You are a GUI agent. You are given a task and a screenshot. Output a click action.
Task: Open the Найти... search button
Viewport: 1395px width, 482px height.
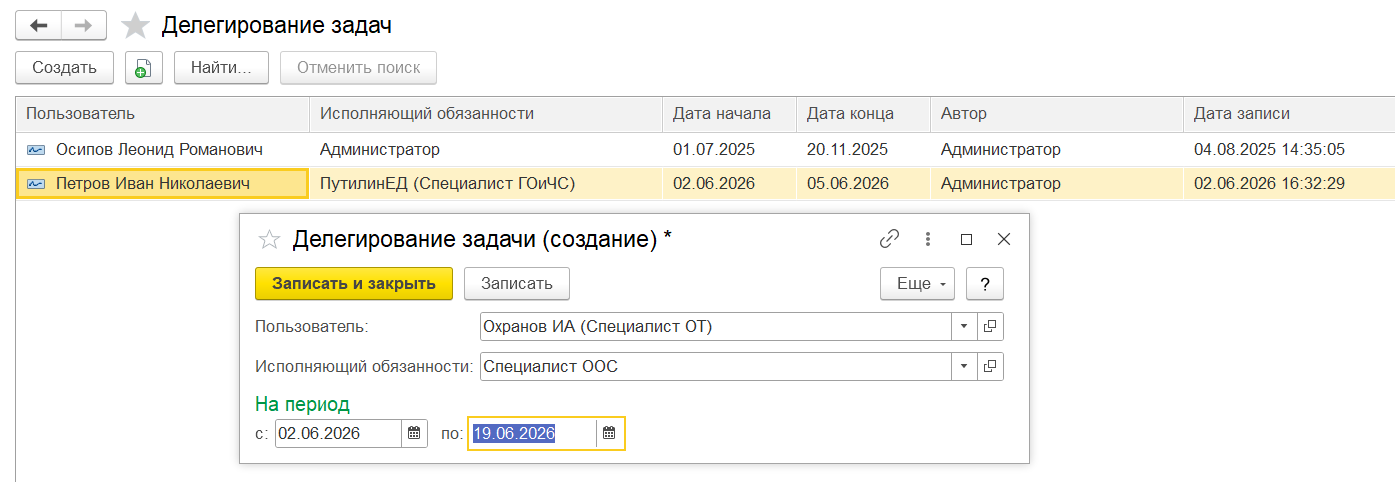click(x=221, y=68)
